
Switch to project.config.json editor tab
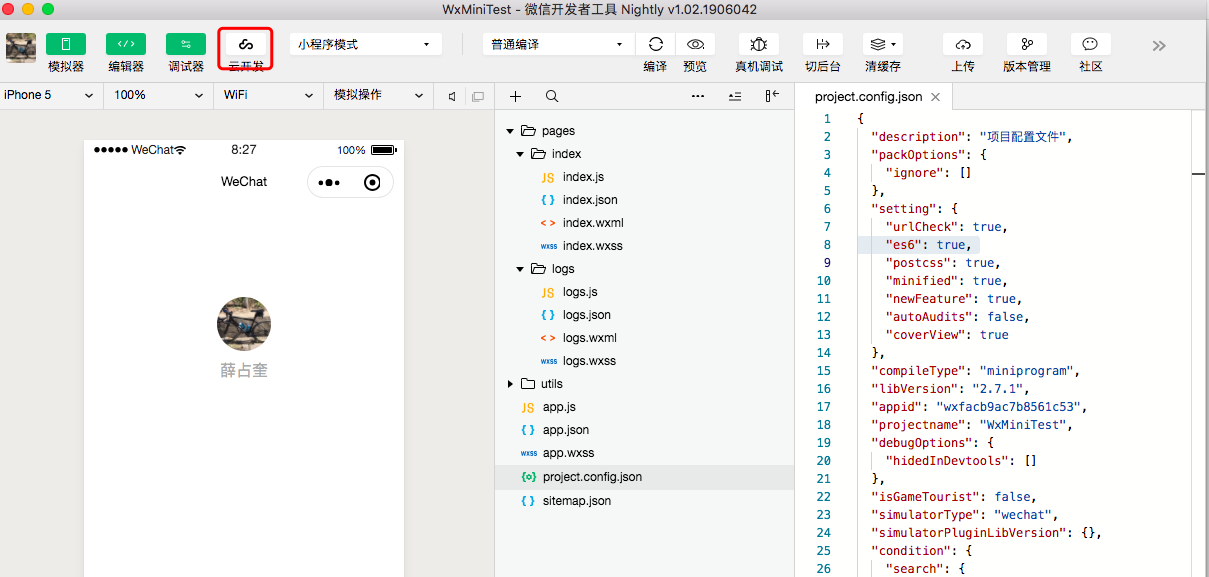tap(868, 97)
